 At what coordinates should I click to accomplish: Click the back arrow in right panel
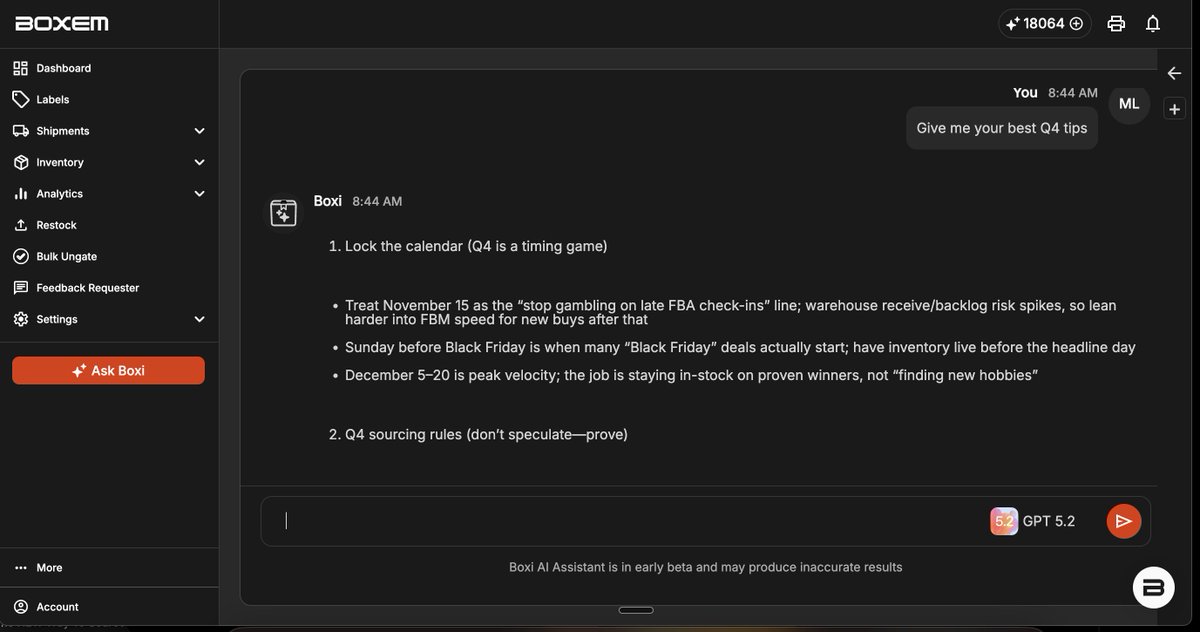tap(1174, 73)
